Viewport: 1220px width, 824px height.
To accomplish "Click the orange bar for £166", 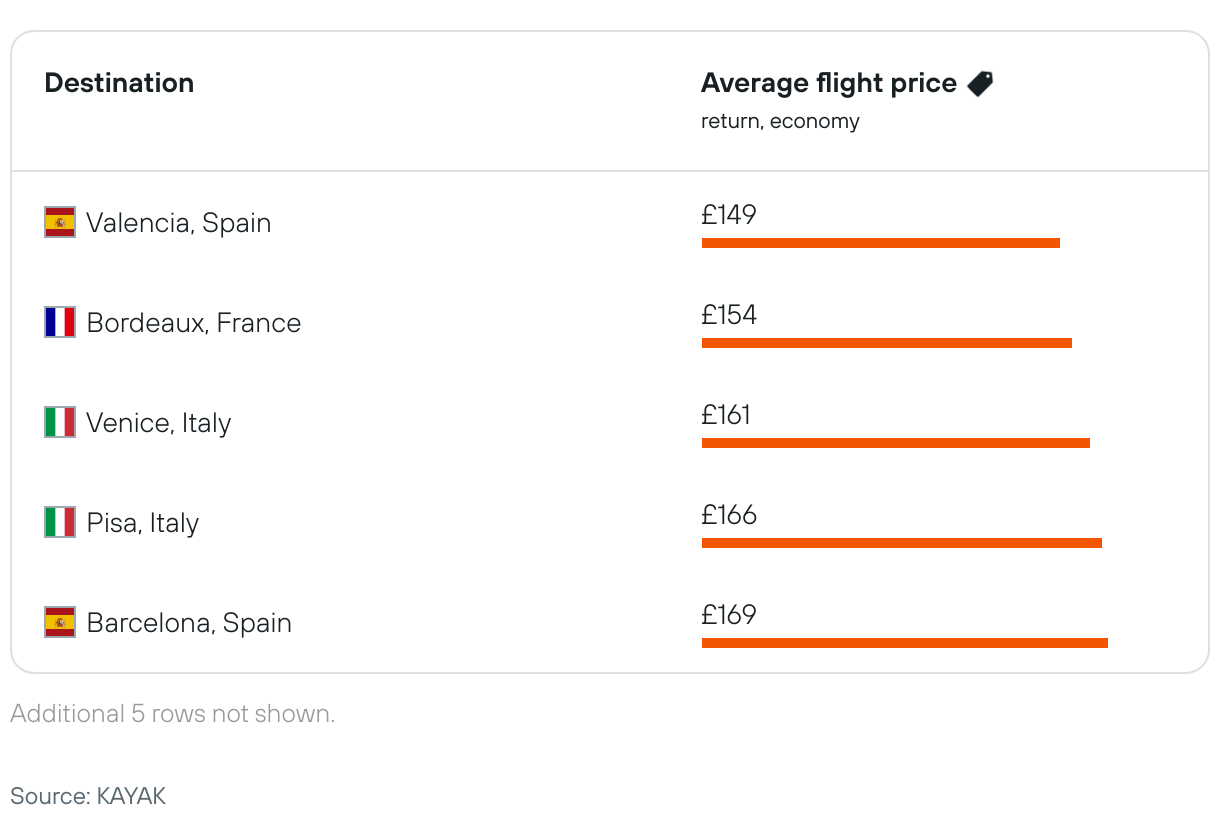I will coord(901,543).
